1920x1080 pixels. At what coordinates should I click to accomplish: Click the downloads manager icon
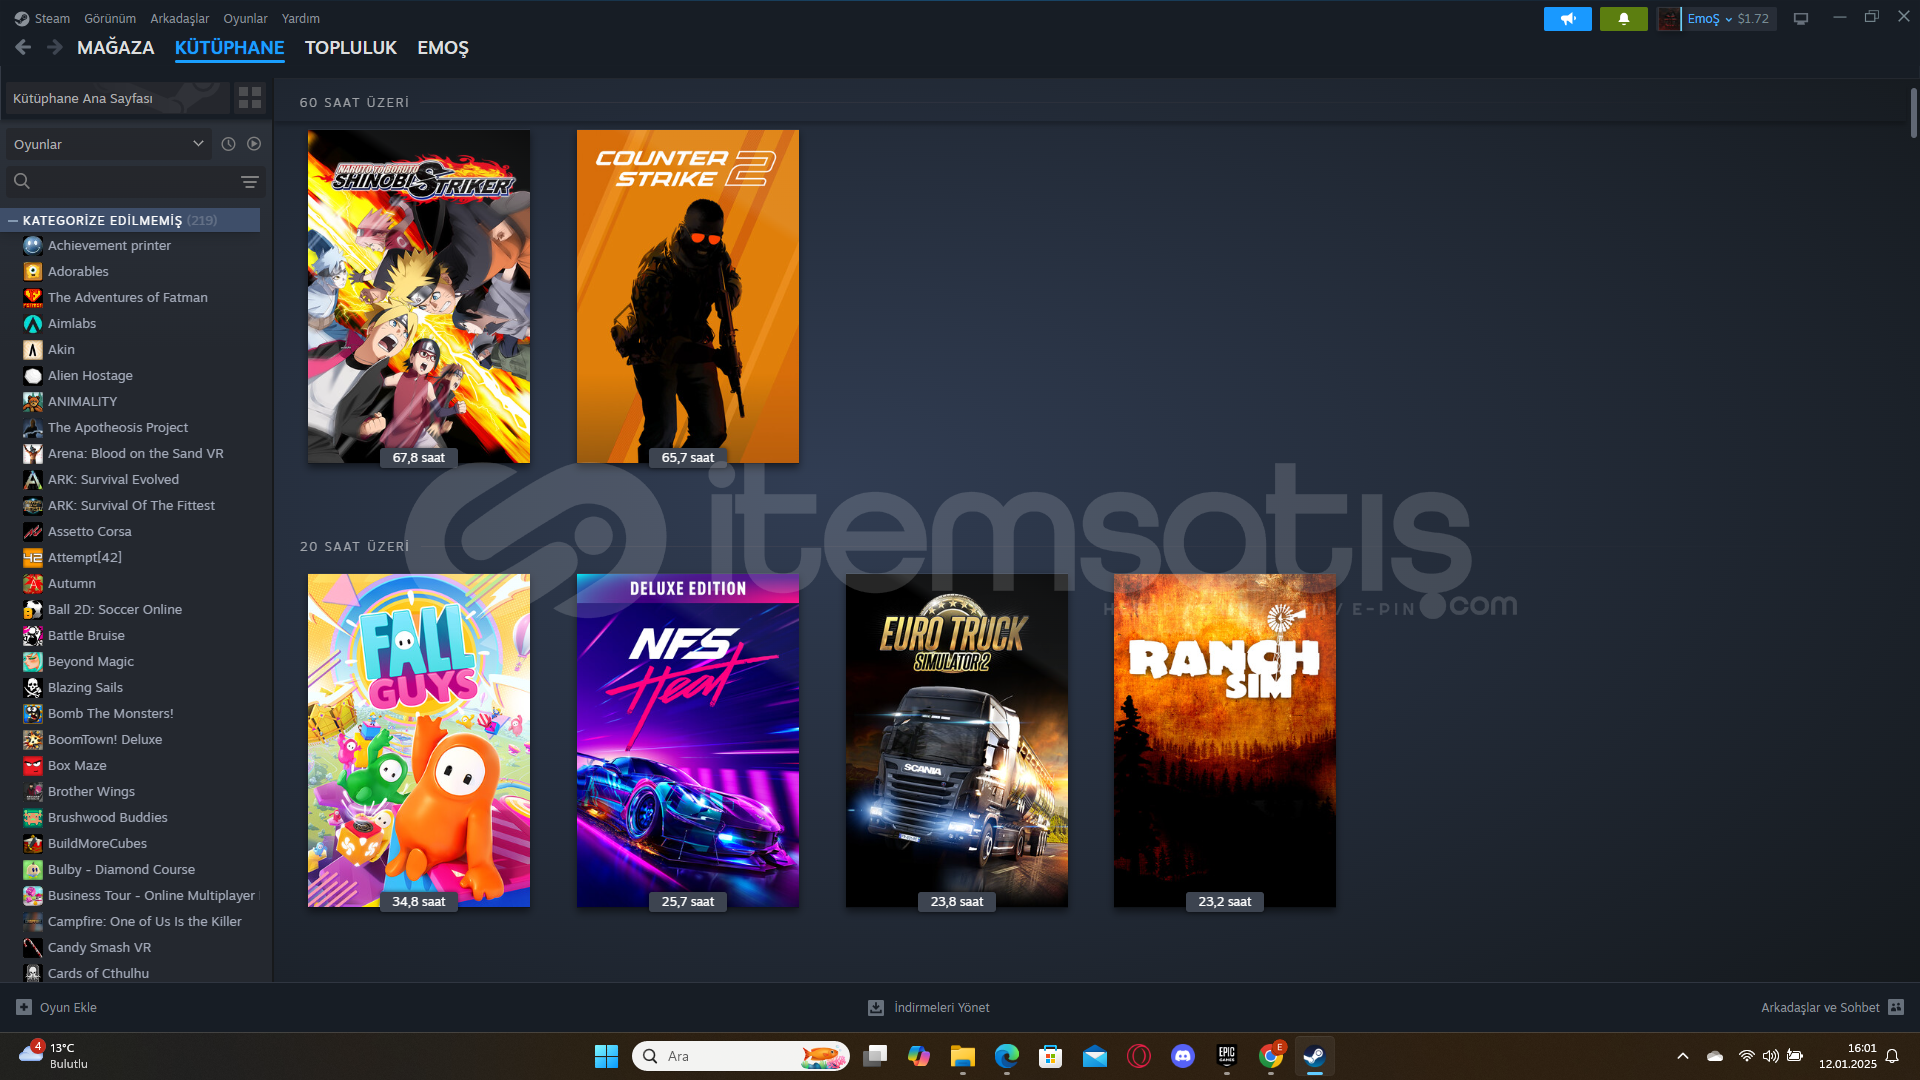875,1007
